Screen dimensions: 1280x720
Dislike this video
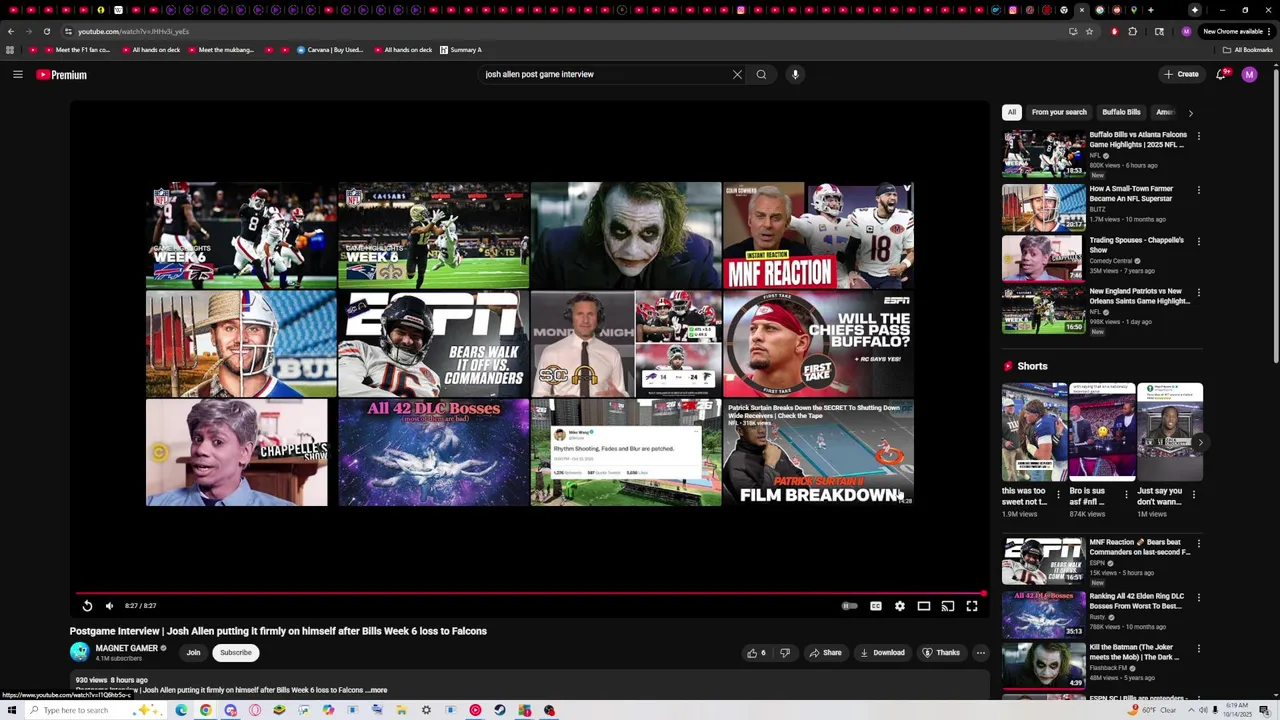(x=785, y=653)
